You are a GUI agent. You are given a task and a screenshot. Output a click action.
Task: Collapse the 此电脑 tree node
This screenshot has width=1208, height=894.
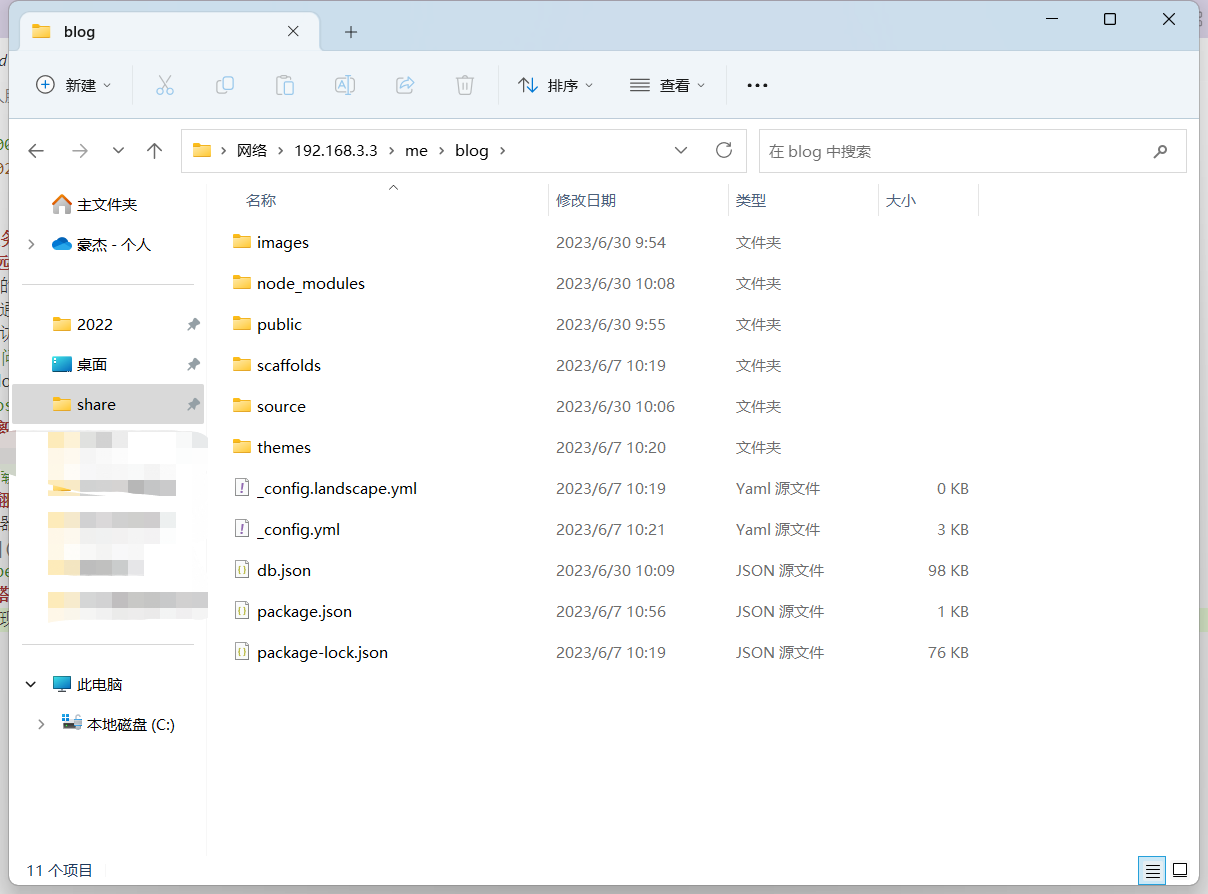click(31, 685)
